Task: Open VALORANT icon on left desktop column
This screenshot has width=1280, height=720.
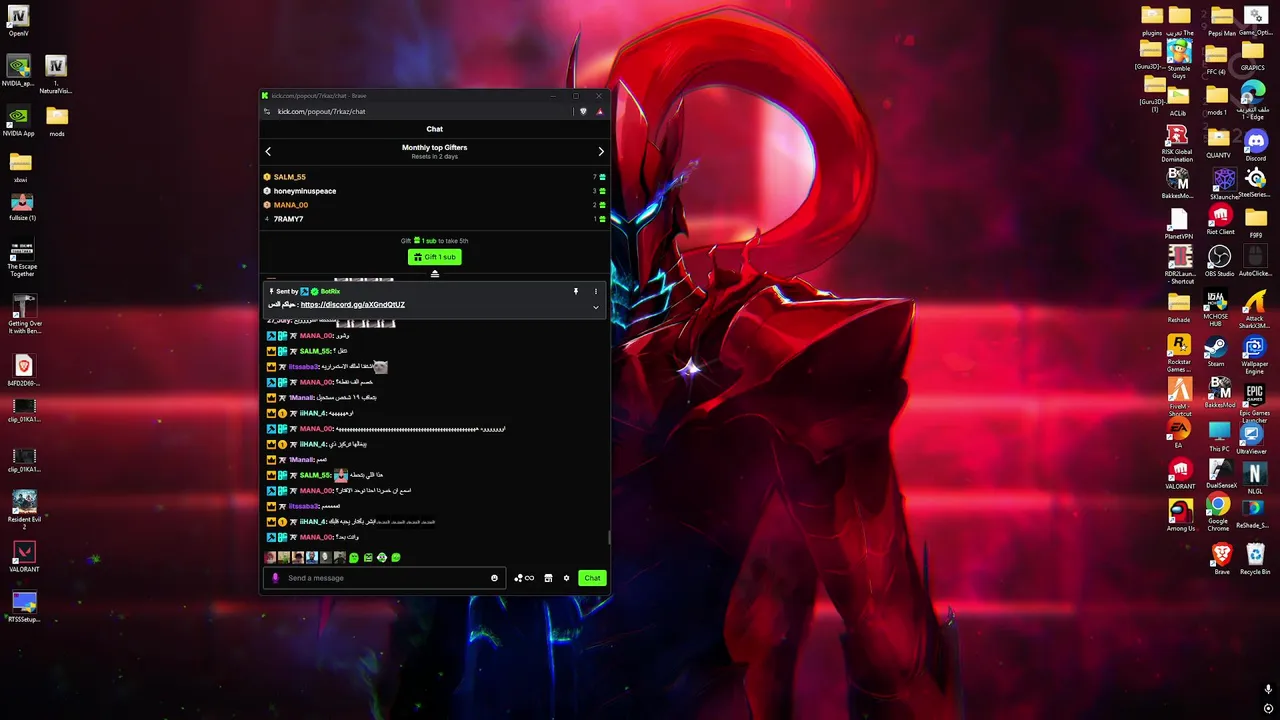Action: pyautogui.click(x=24, y=556)
